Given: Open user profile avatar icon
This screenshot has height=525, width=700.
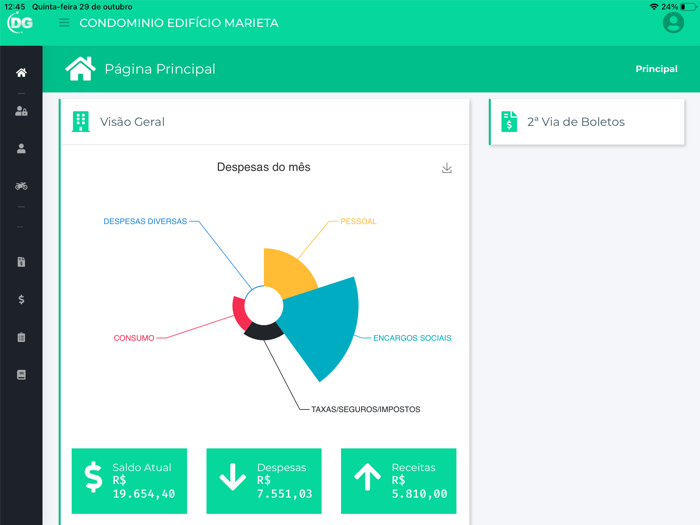Looking at the screenshot, I should [673, 22].
